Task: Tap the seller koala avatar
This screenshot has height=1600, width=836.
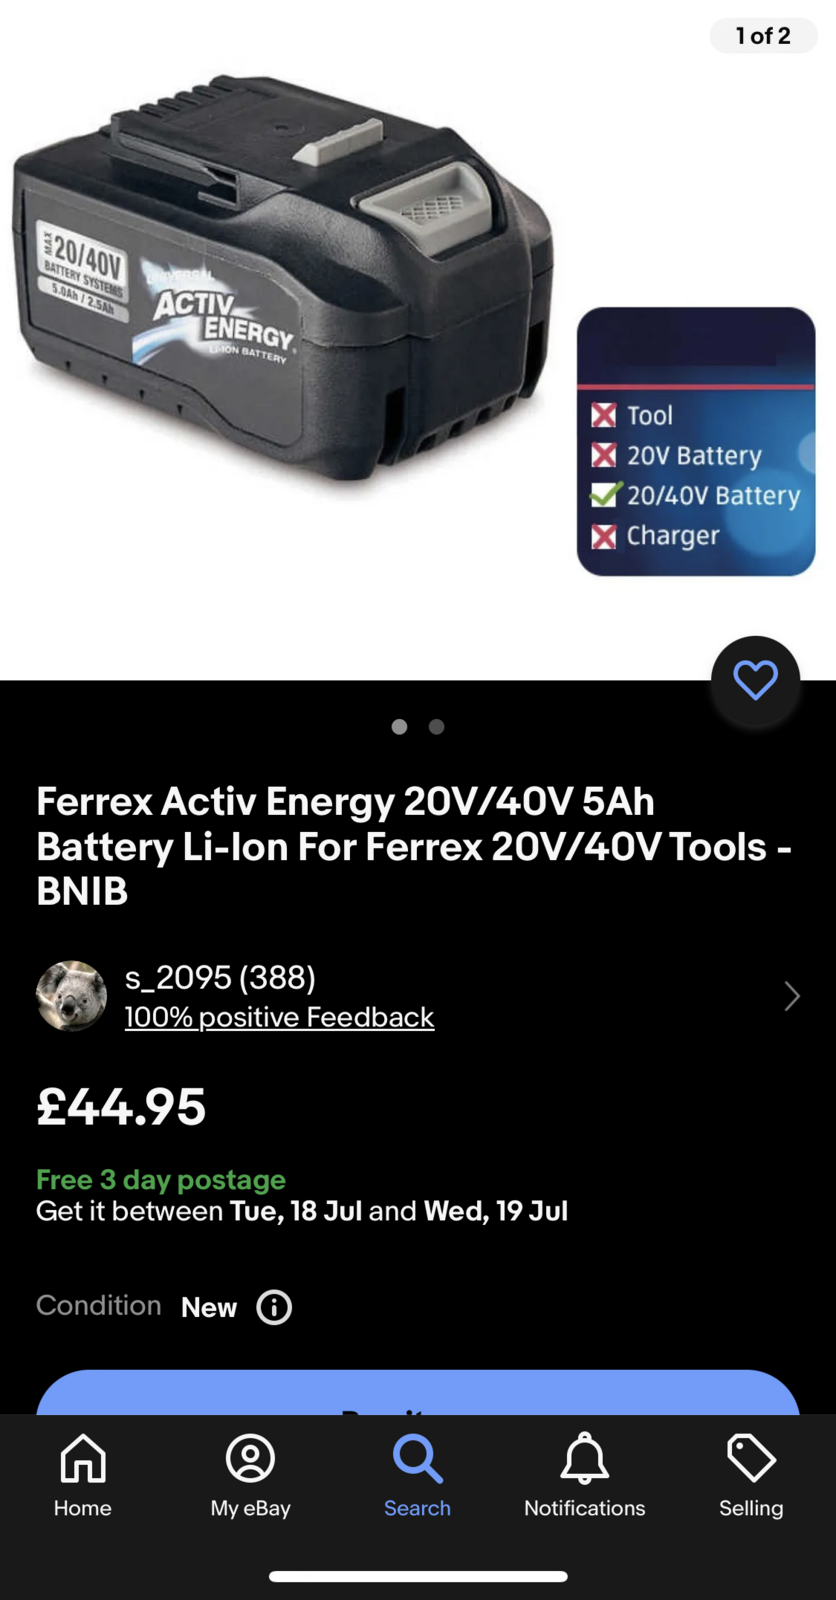Action: (71, 996)
